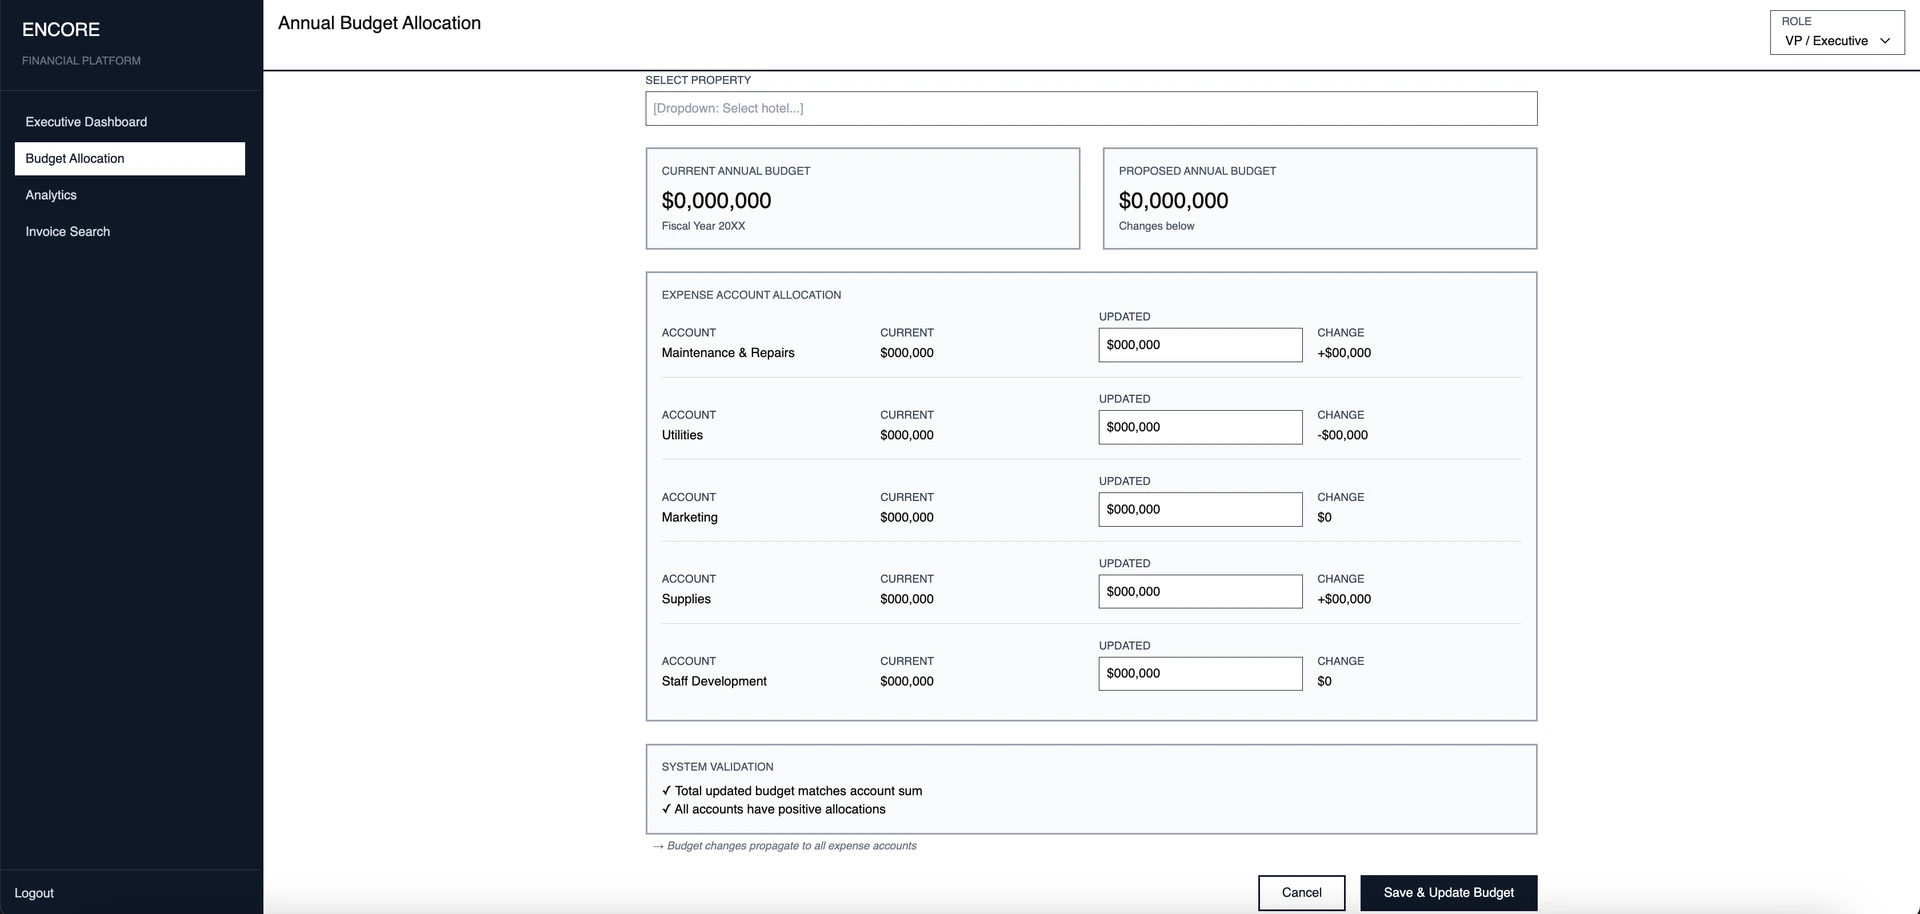Viewport: 1920px width, 914px height.
Task: Open Executive Dashboard in sidebar
Action: [x=86, y=122]
